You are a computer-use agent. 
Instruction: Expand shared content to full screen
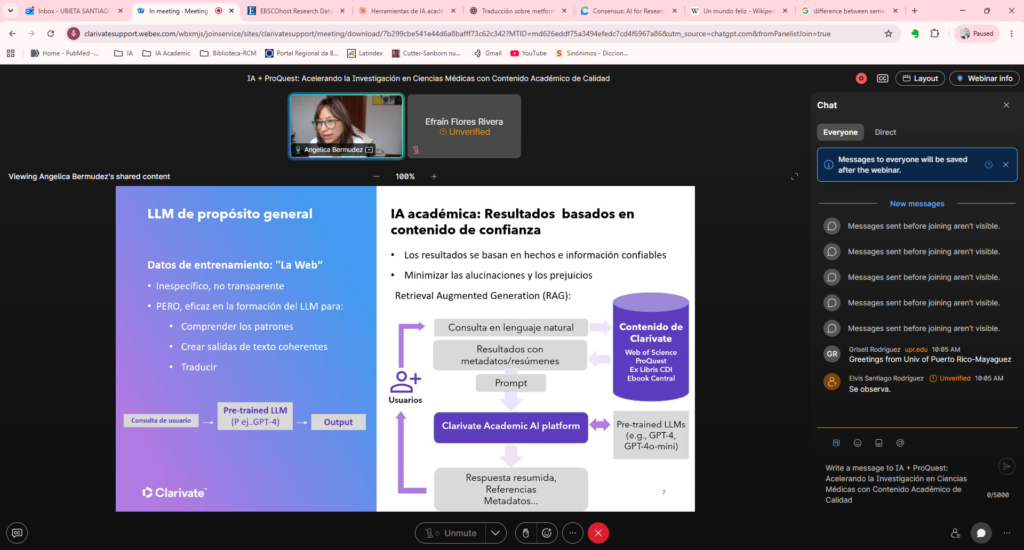click(794, 176)
